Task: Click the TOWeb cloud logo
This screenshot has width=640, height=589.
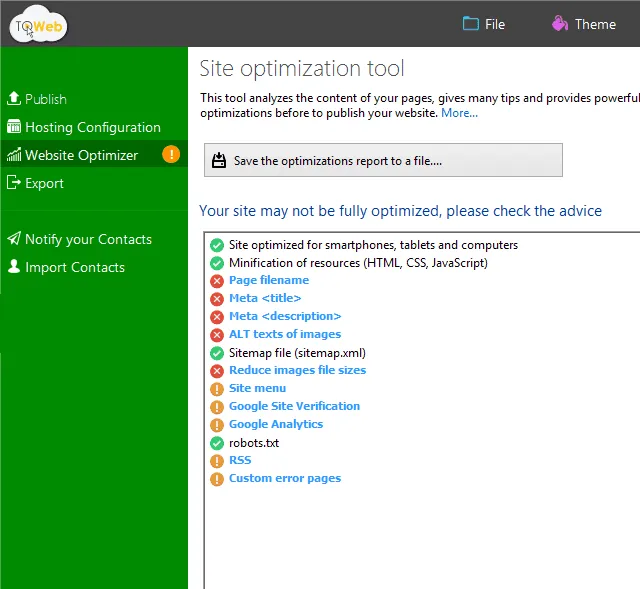Action: 38,25
